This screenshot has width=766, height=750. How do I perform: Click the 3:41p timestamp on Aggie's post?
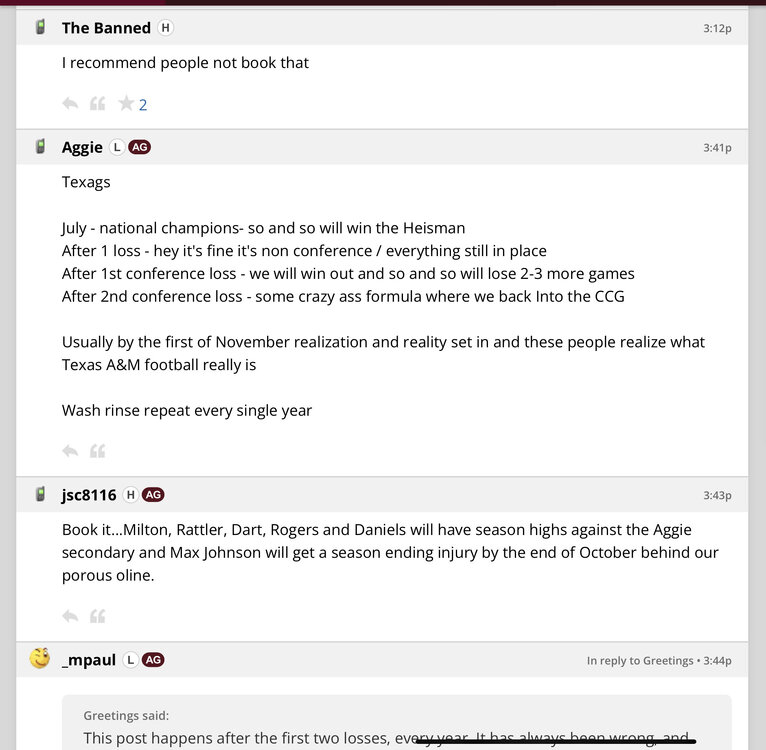point(717,148)
